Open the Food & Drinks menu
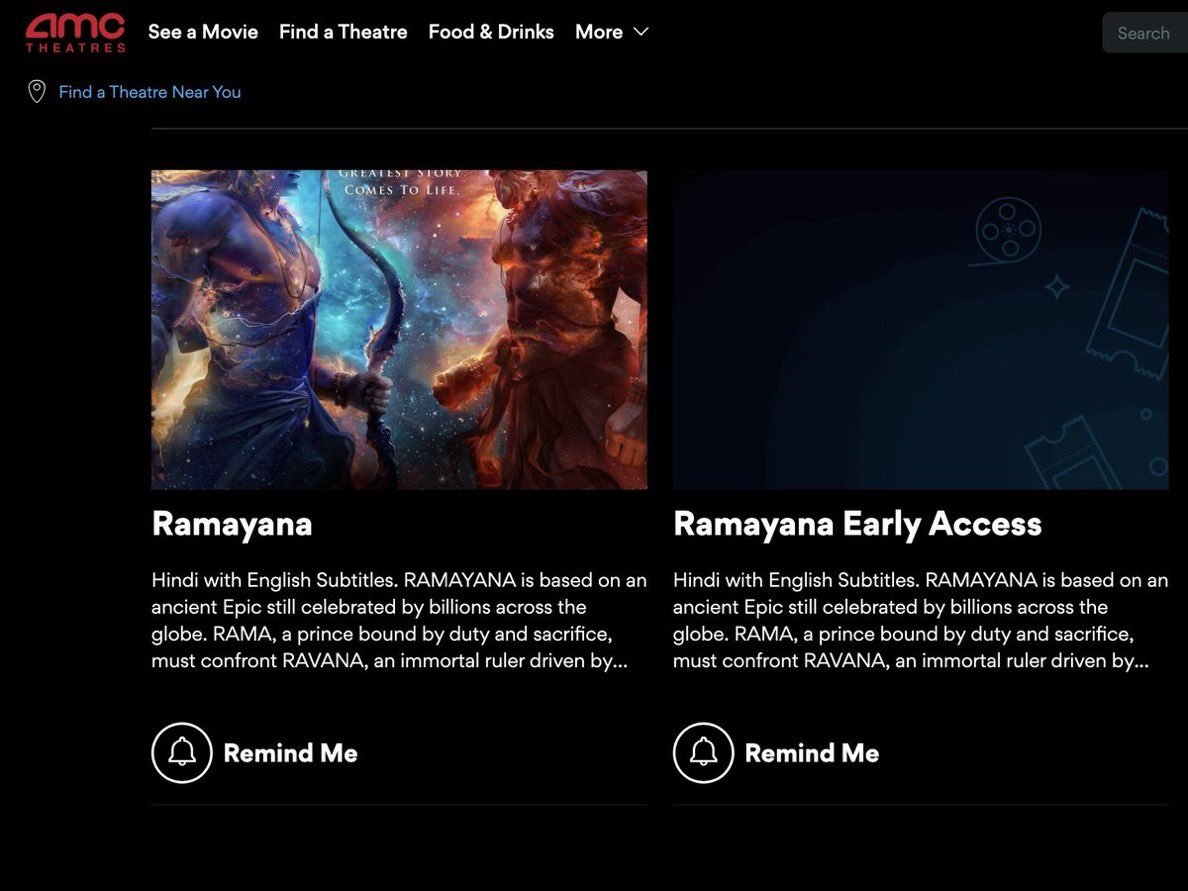The image size is (1188, 891). [491, 32]
